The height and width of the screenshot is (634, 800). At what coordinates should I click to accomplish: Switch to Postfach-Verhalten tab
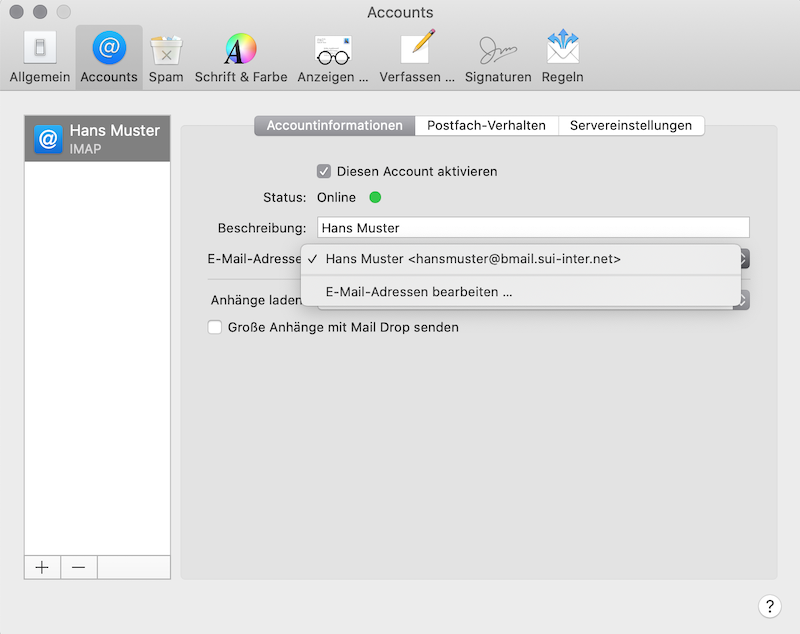pyautogui.click(x=486, y=125)
